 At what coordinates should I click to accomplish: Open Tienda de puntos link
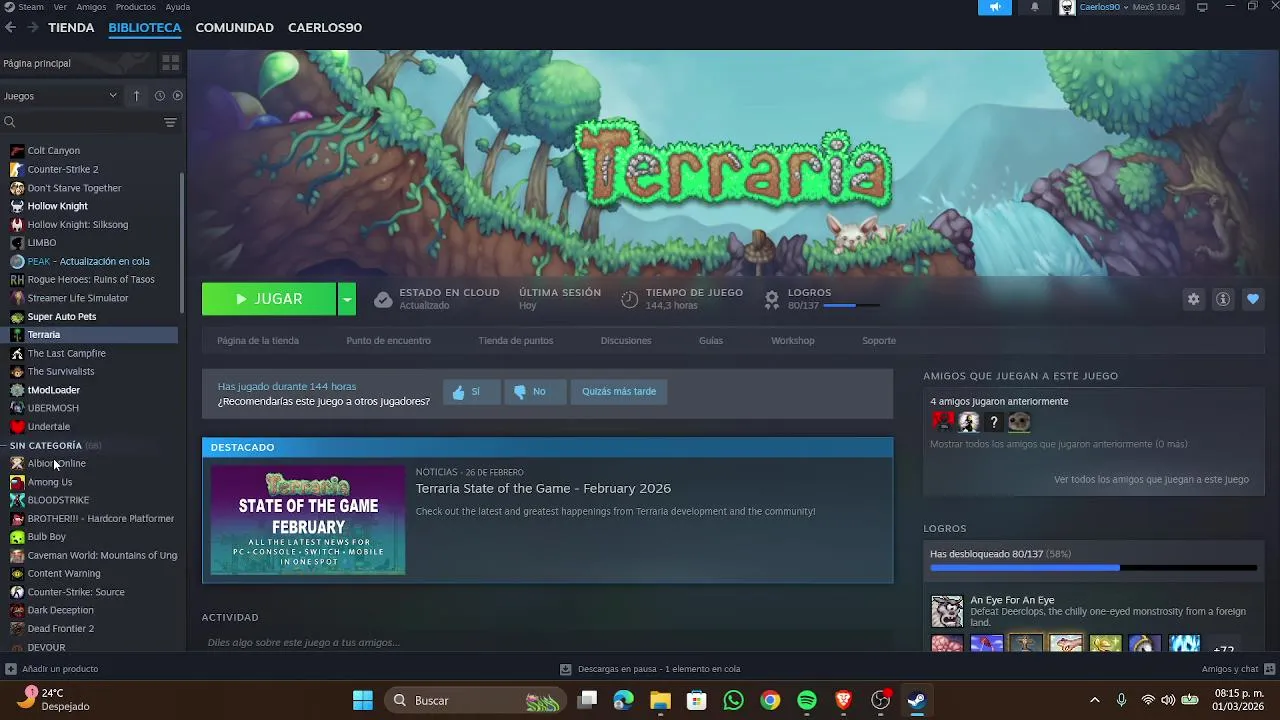pyautogui.click(x=515, y=341)
